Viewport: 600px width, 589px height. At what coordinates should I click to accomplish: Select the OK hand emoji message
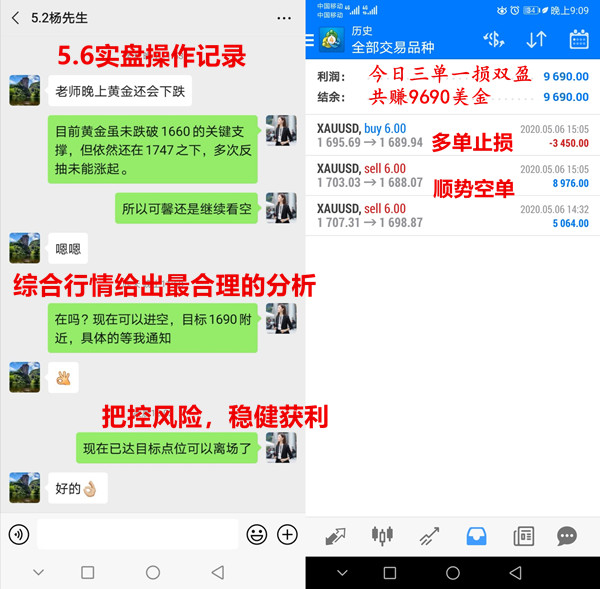pyautogui.click(x=64, y=377)
